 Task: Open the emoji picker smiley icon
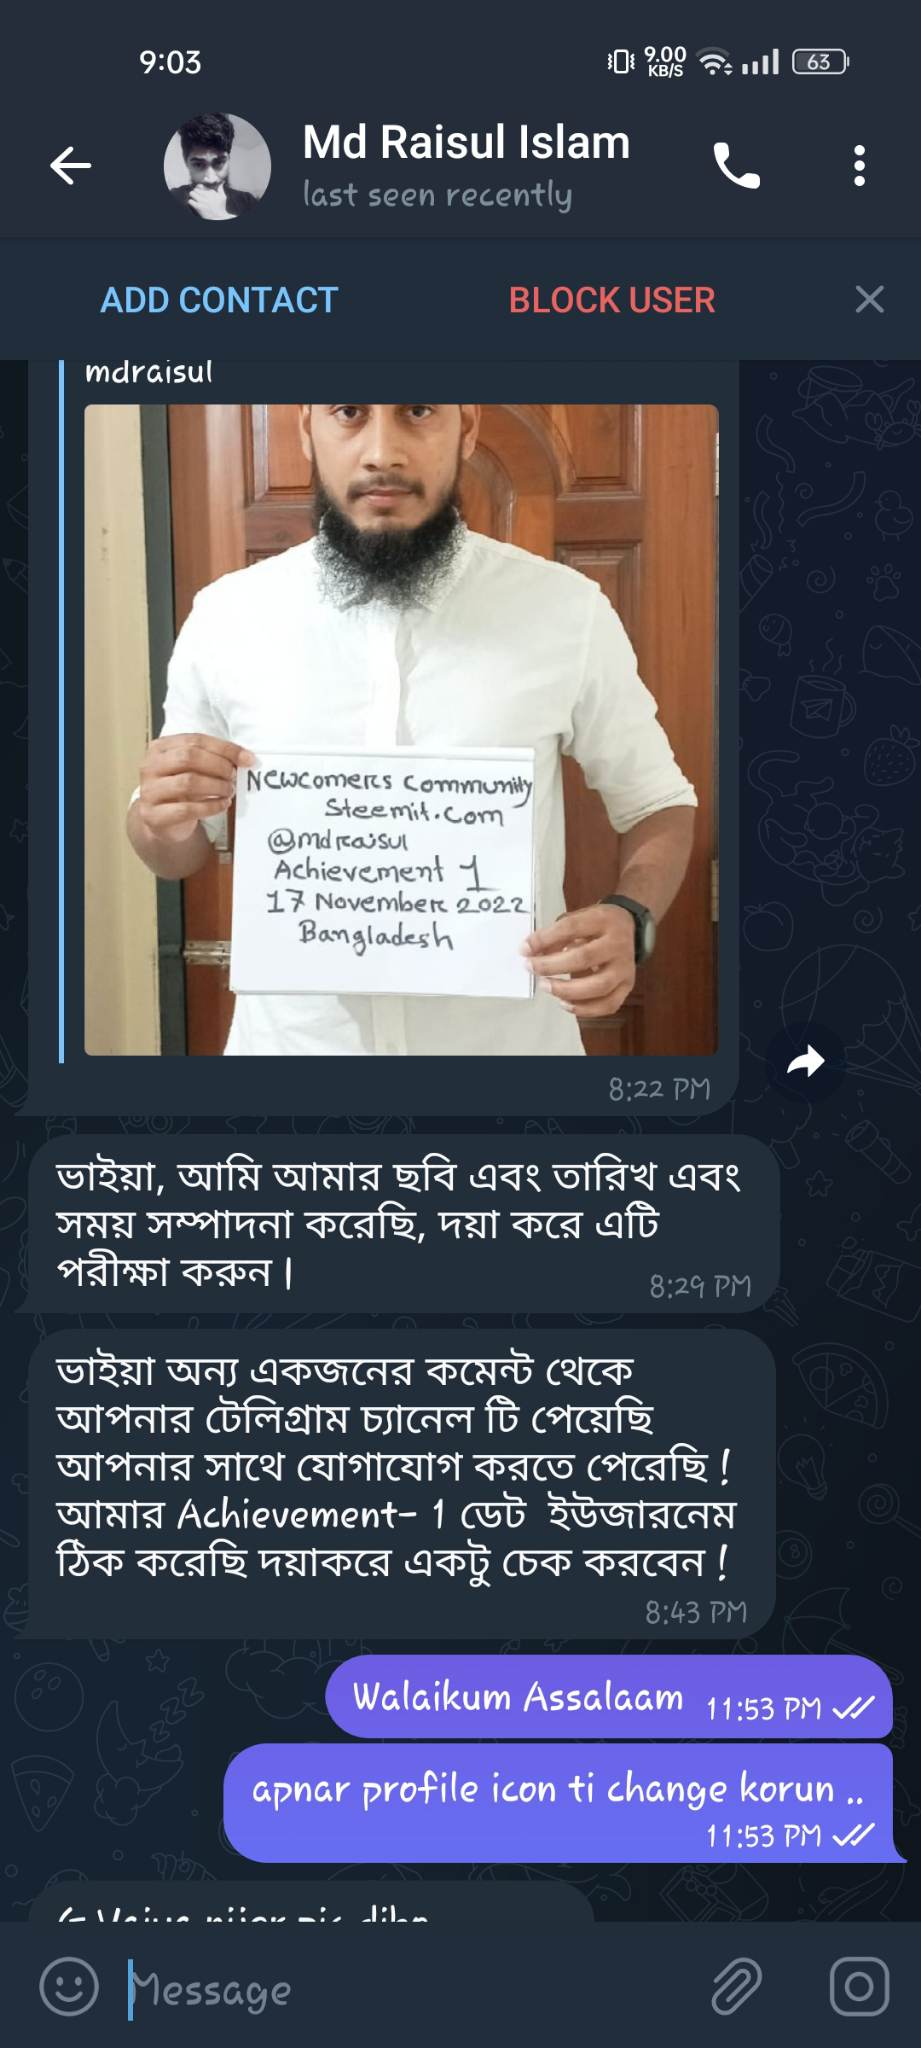[x=69, y=1986]
